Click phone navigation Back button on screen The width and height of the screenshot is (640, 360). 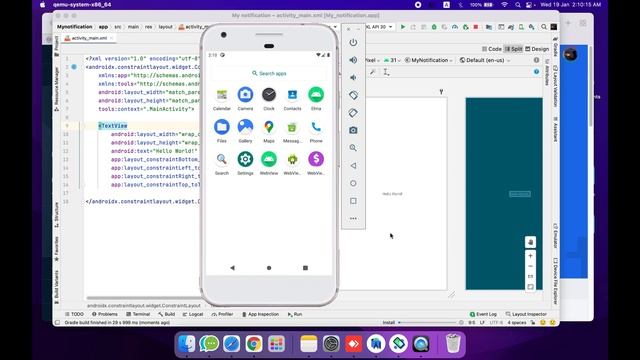coord(232,268)
